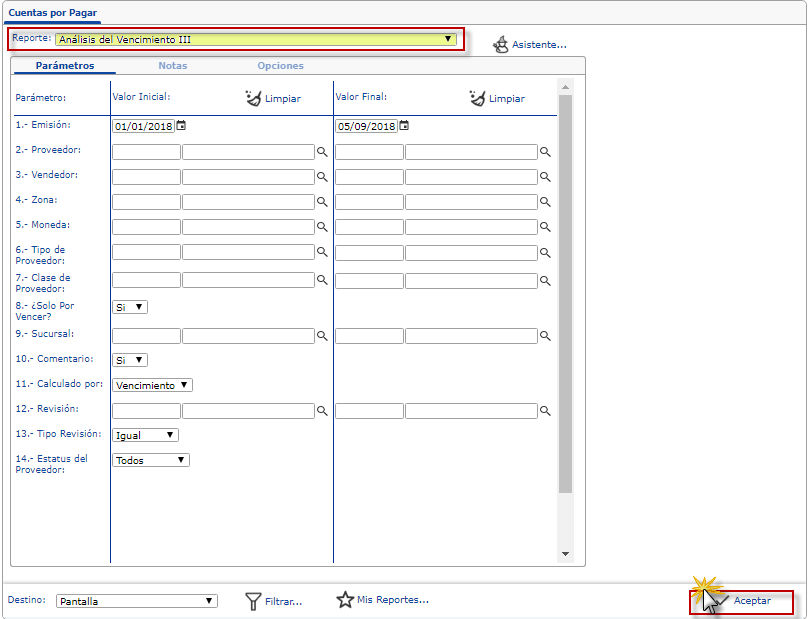Open Estatus del Proveedor dropdown
Viewport: 809px width, 619px height.
pos(151,460)
